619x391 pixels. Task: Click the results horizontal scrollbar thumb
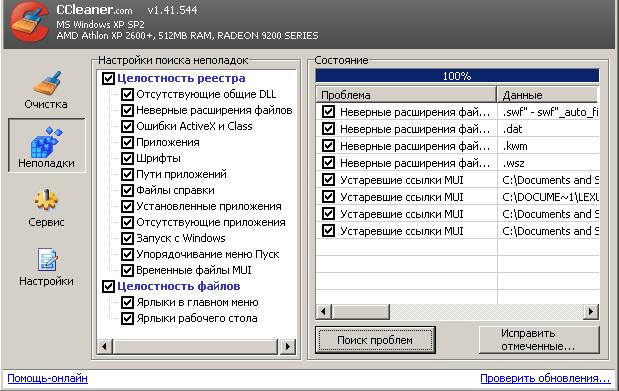click(x=360, y=312)
